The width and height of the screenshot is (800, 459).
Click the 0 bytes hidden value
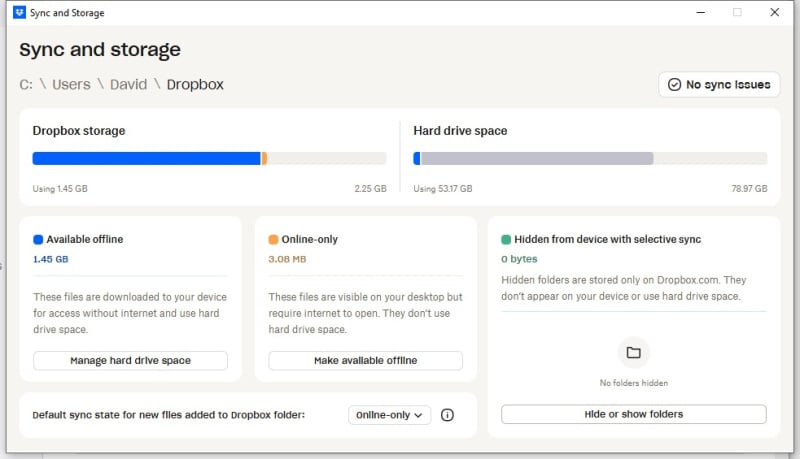(519, 259)
